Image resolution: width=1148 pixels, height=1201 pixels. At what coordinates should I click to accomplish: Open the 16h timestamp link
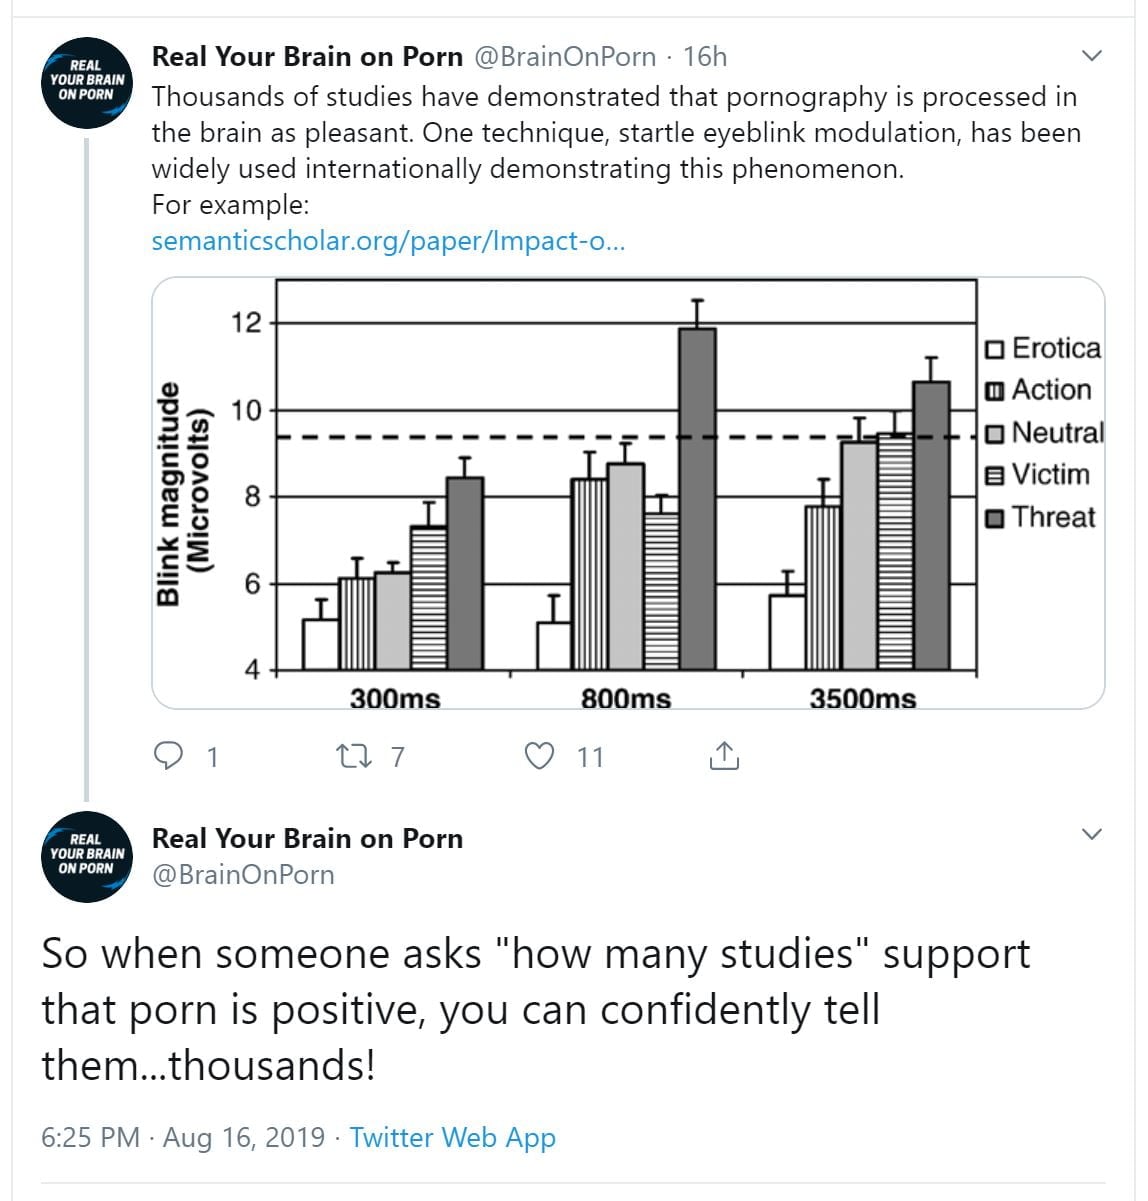[x=705, y=57]
